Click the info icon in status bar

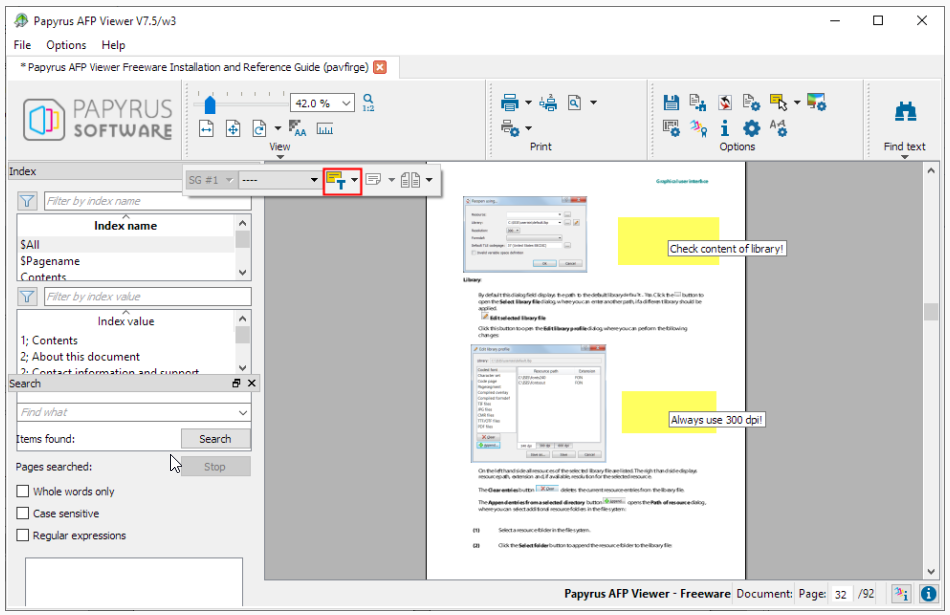point(928,594)
